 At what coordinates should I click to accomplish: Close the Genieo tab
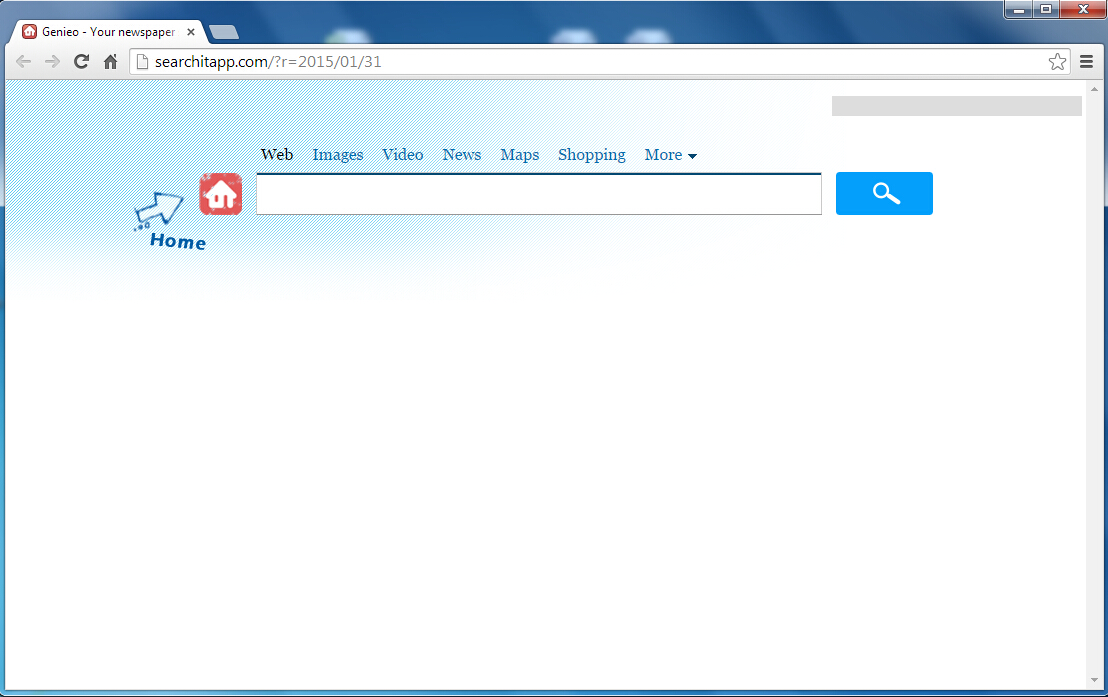pyautogui.click(x=191, y=32)
